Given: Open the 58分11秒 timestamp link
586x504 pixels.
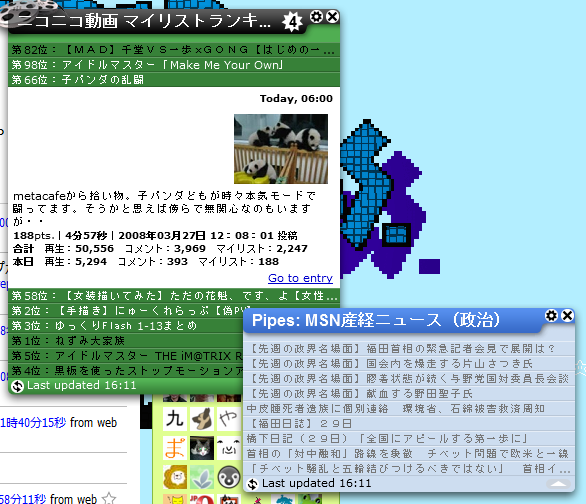Looking at the screenshot, I should (23, 499).
